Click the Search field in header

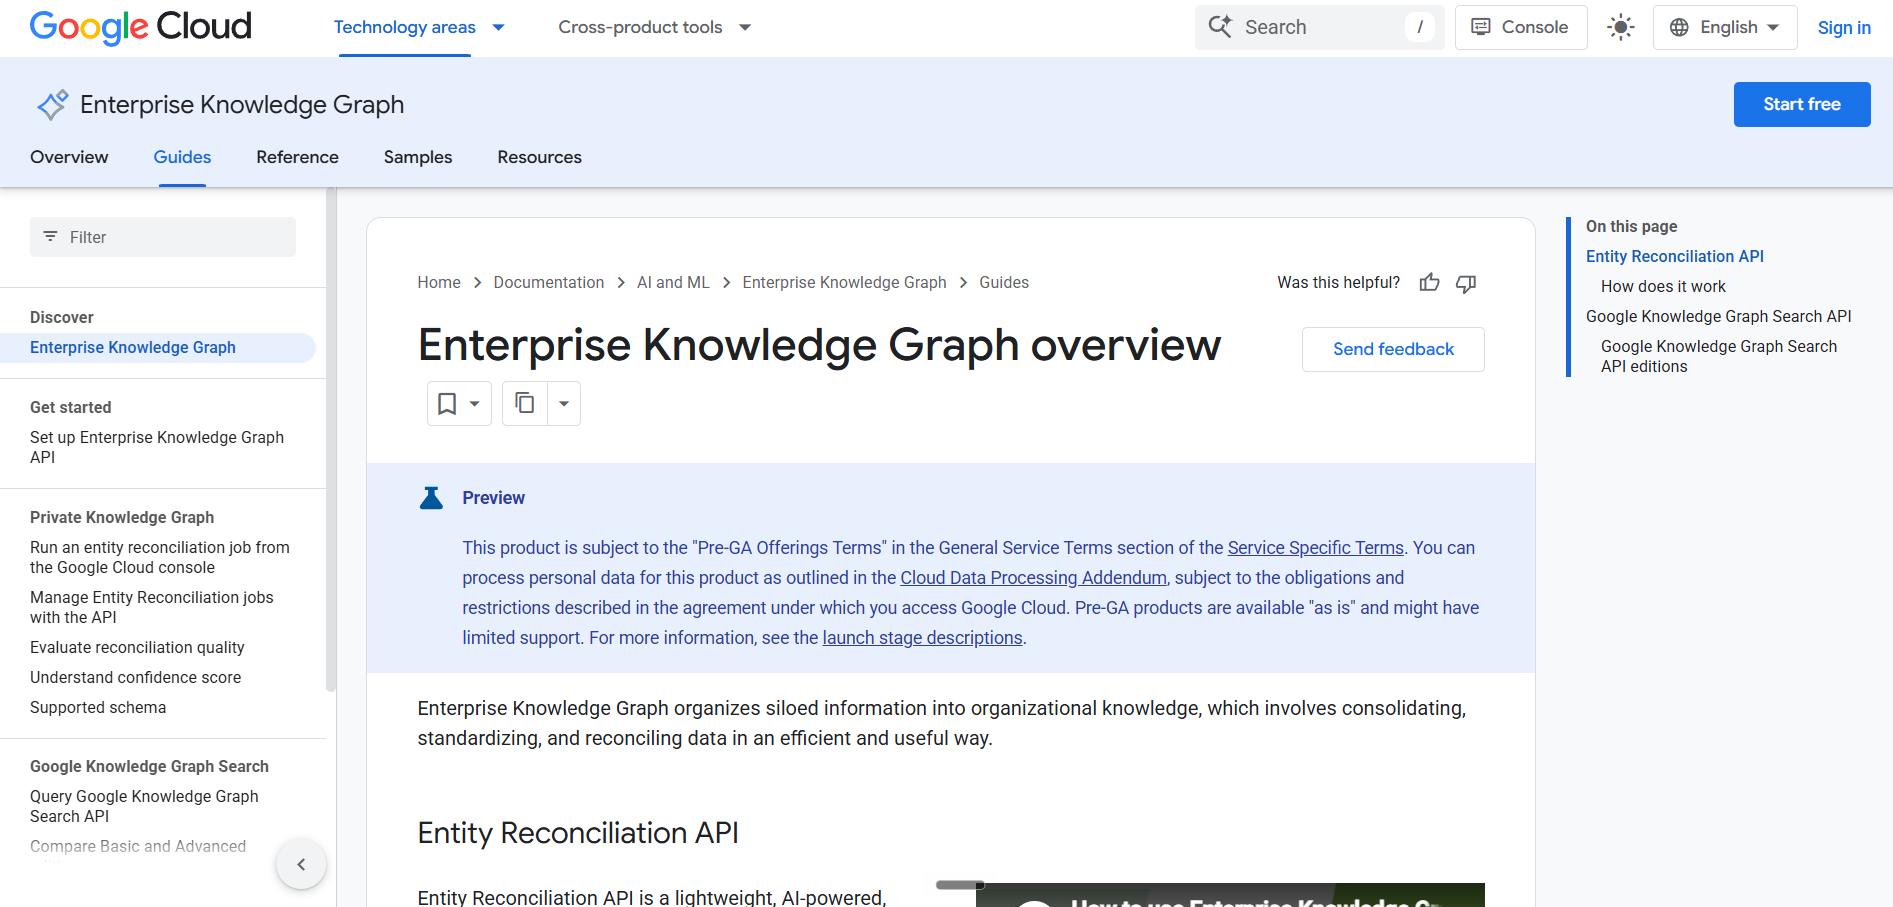point(1319,27)
